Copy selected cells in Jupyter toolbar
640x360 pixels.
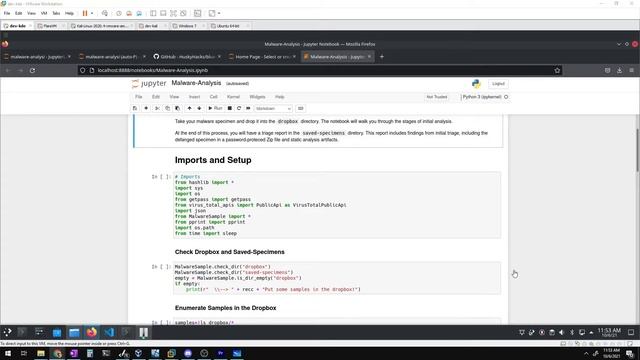click(167, 109)
